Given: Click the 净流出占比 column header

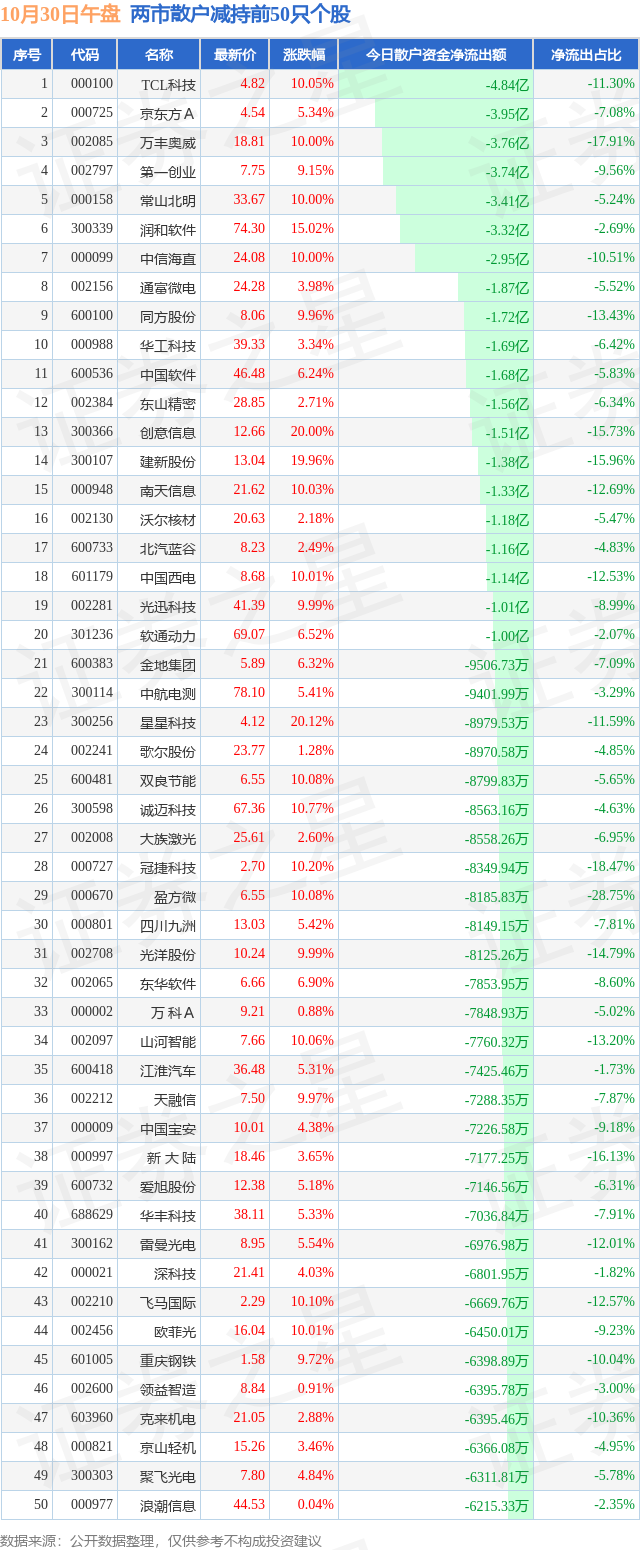Looking at the screenshot, I should pos(586,55).
